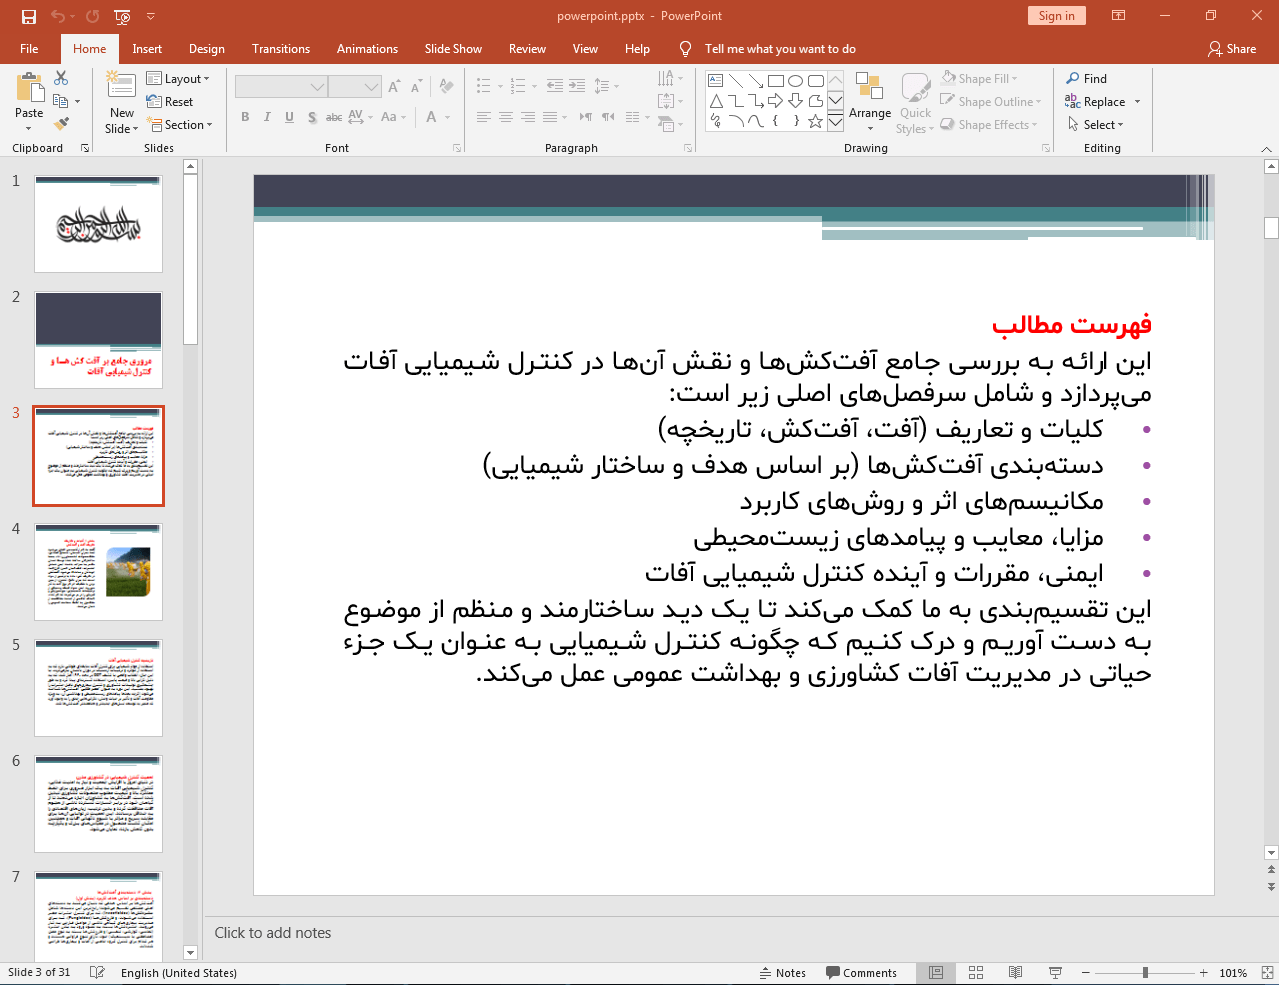Click the Find magnifier button
This screenshot has width=1279, height=985.
point(1087,78)
